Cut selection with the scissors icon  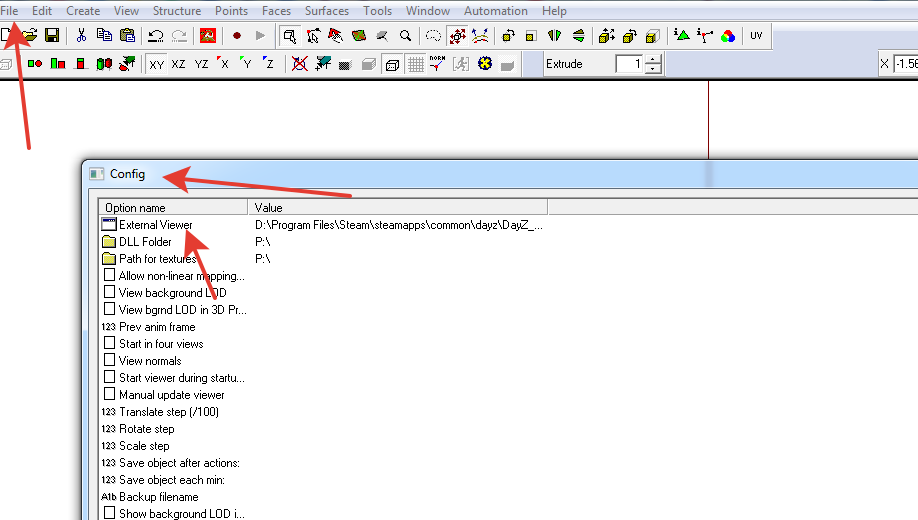pos(81,36)
